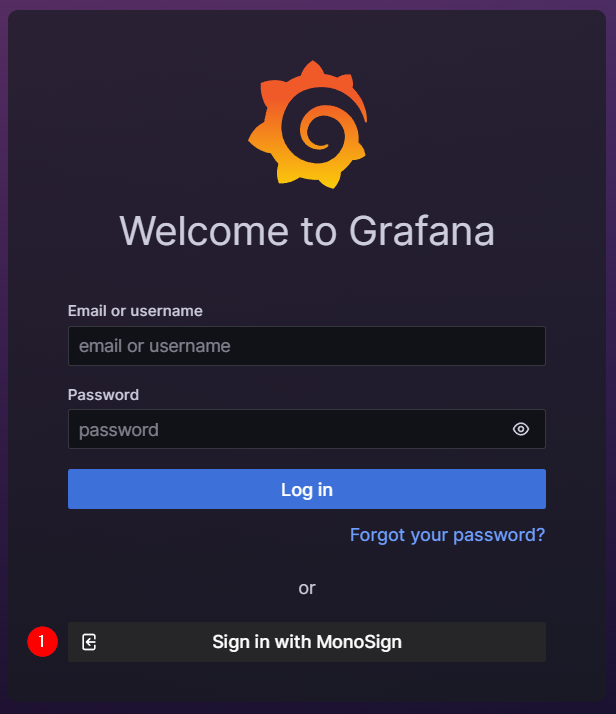Open the Forgot your password link

pos(447,535)
